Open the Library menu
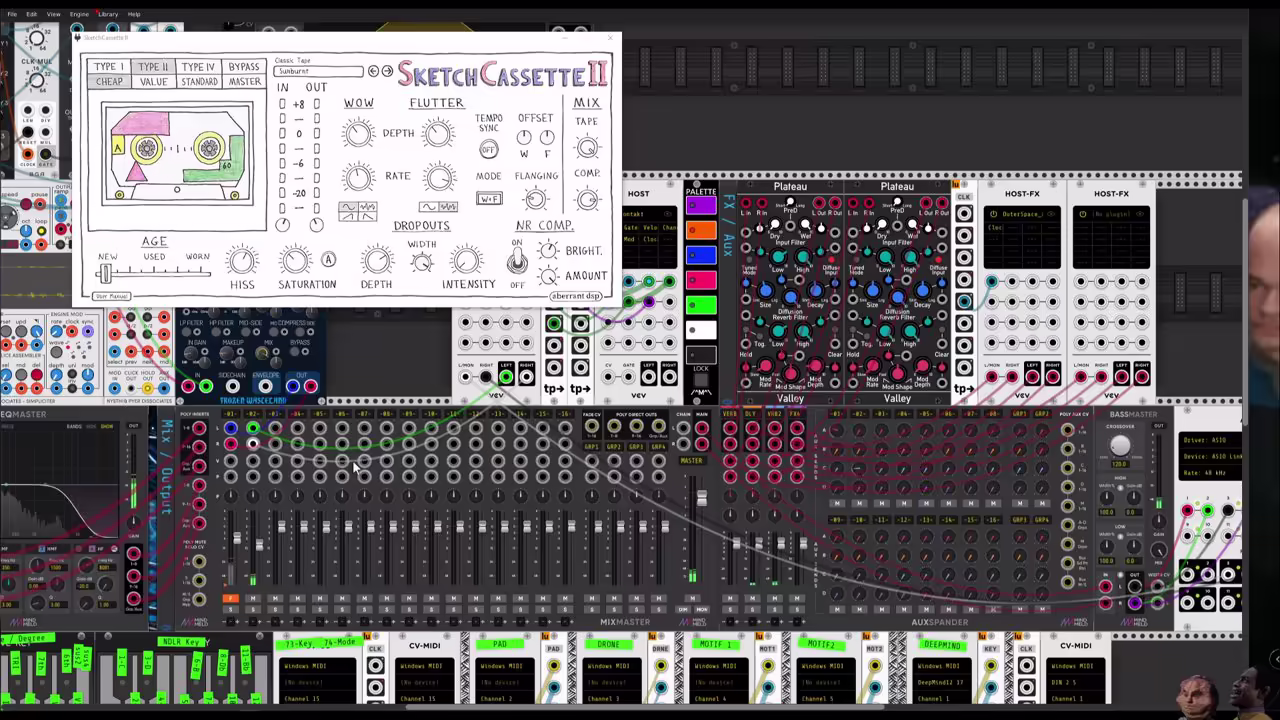The image size is (1280, 720). [108, 14]
